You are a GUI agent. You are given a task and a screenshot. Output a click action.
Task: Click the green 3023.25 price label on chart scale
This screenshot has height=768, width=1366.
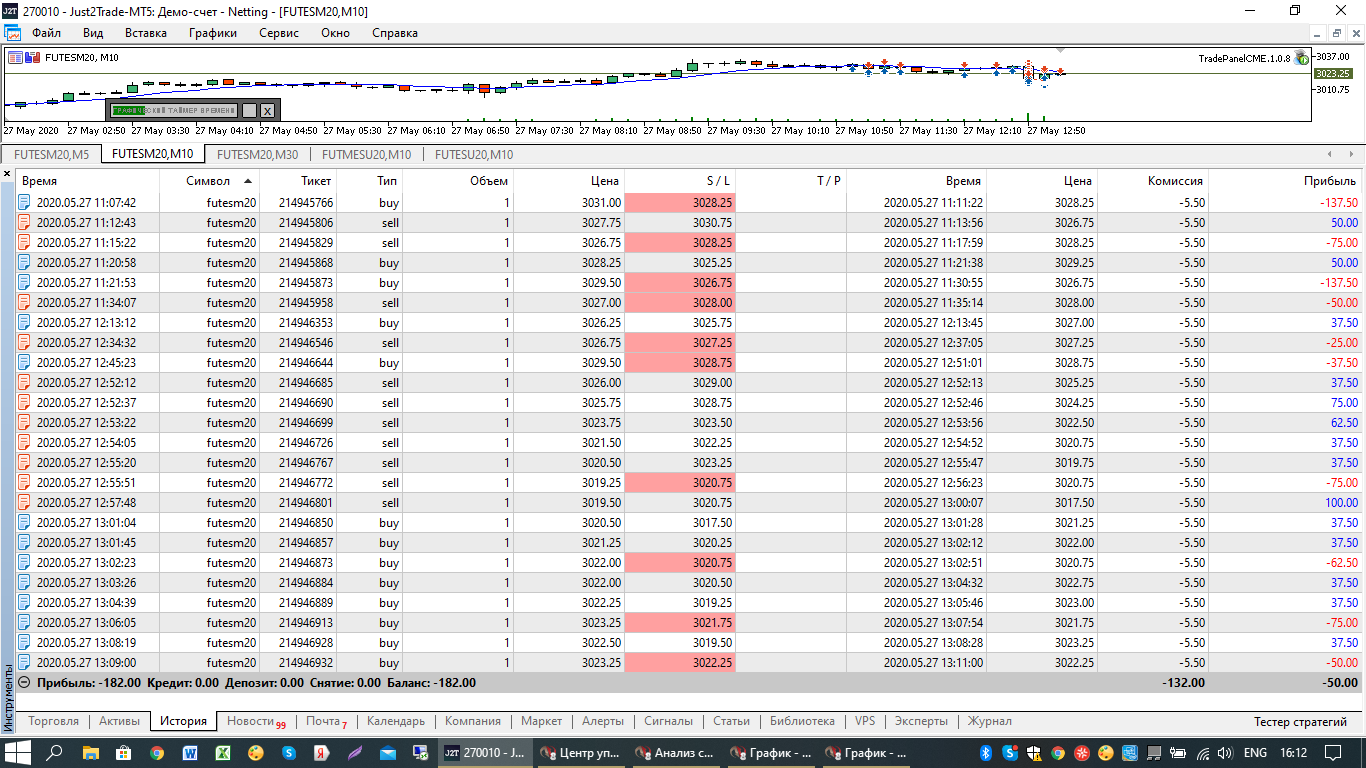point(1333,73)
